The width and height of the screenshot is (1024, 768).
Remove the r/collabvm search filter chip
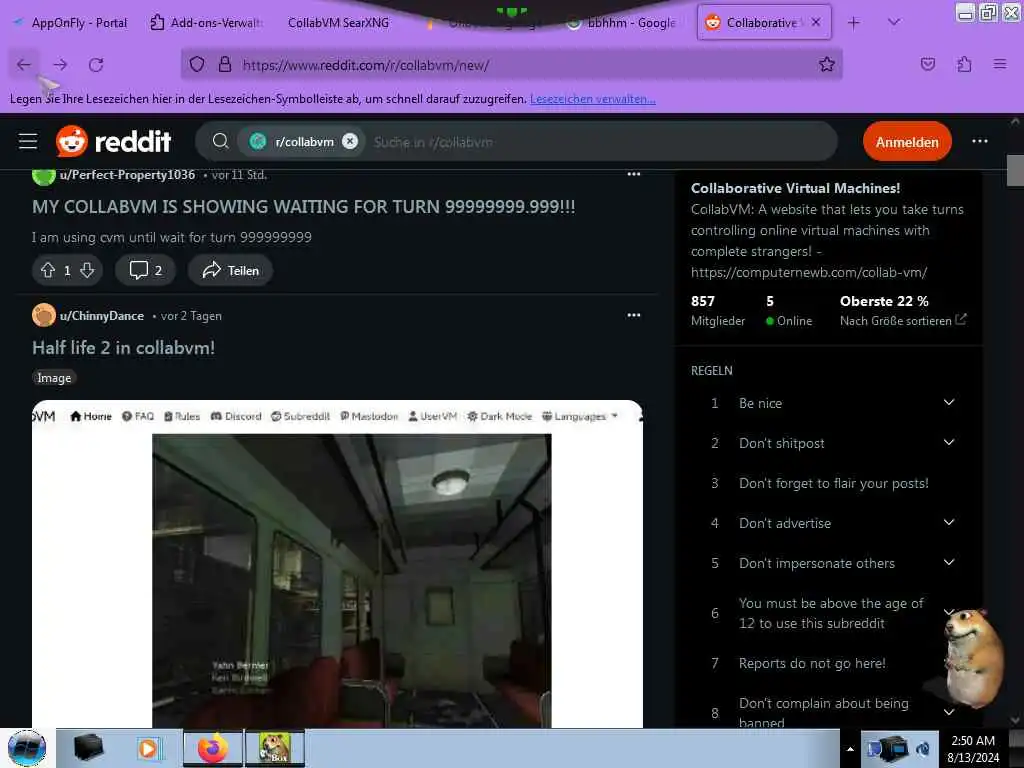pyautogui.click(x=350, y=141)
